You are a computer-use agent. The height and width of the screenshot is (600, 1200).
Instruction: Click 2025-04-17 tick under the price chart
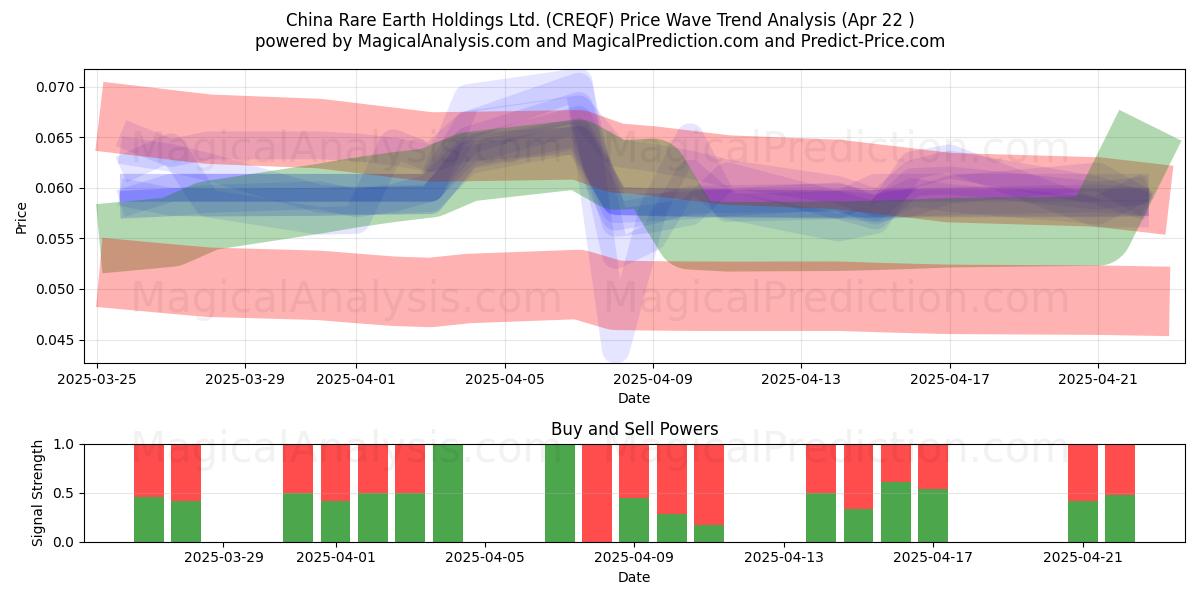click(949, 379)
